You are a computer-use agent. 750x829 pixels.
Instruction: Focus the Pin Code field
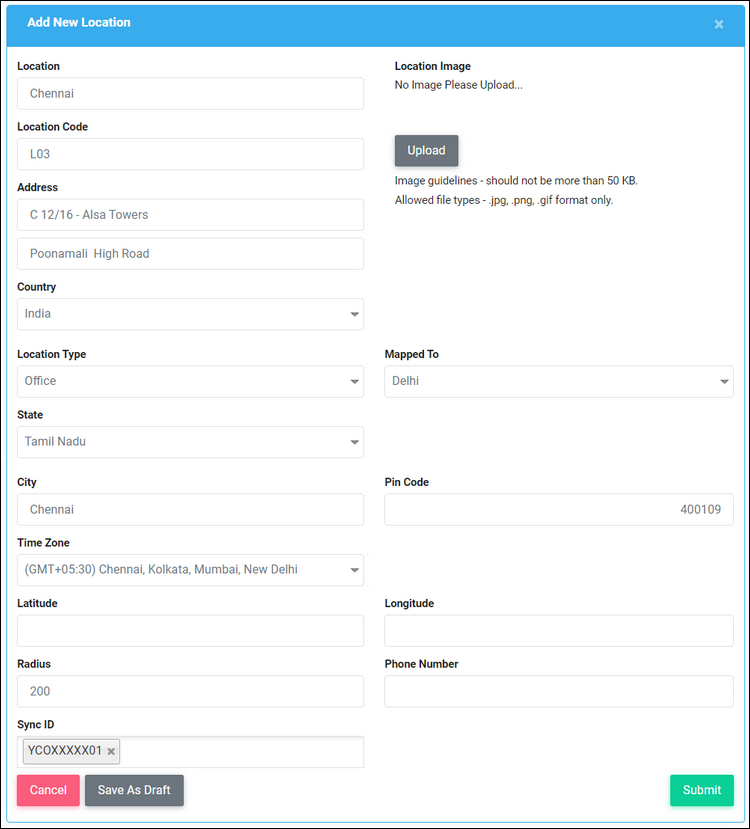pyautogui.click(x=558, y=509)
